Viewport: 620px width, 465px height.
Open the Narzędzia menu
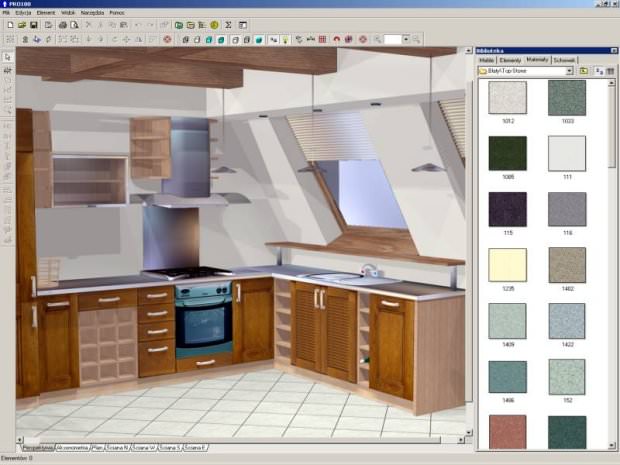click(92, 13)
